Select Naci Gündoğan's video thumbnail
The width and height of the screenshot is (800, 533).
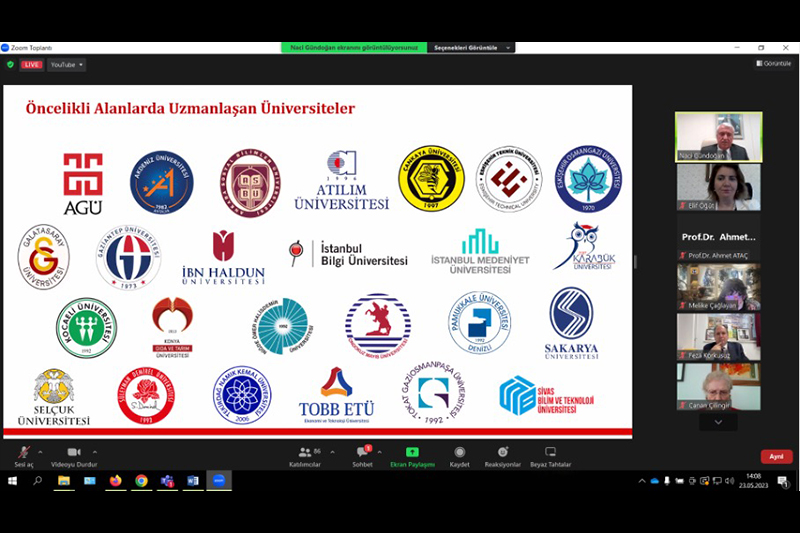718,136
